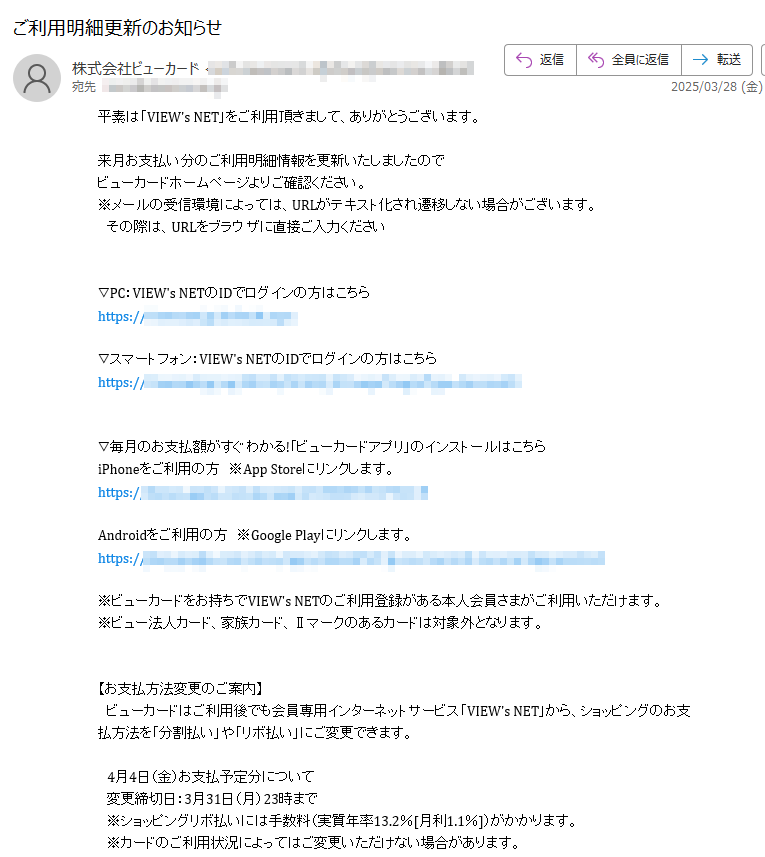
Task: Open the PC VIEW's NET login link
Action: point(198,317)
